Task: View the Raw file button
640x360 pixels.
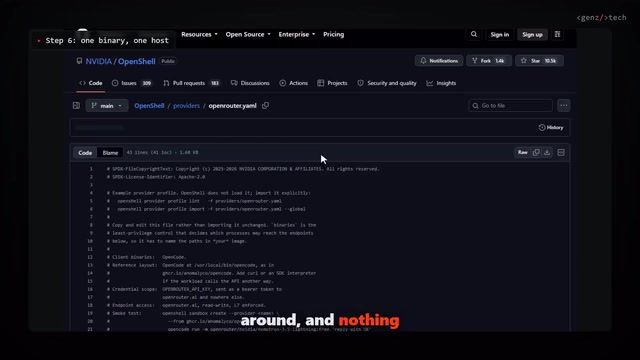Action: click(x=522, y=152)
